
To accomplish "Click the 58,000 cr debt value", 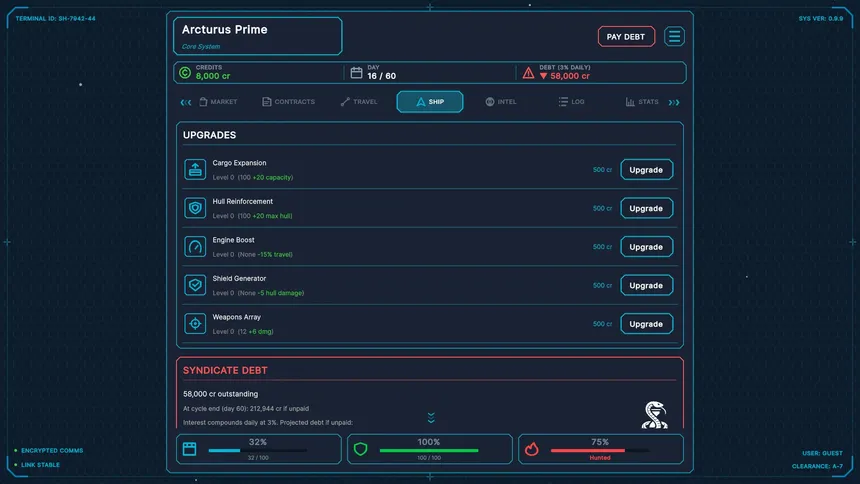I will (x=570, y=76).
